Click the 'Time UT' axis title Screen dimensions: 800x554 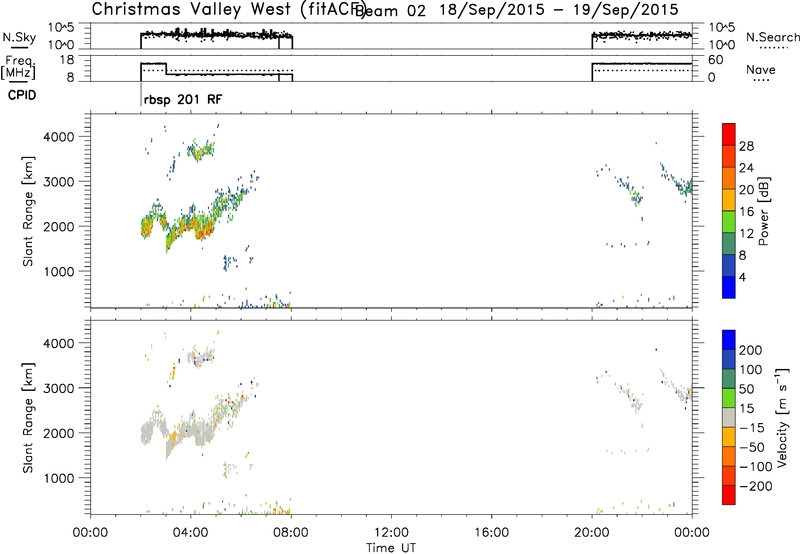pyautogui.click(x=391, y=547)
